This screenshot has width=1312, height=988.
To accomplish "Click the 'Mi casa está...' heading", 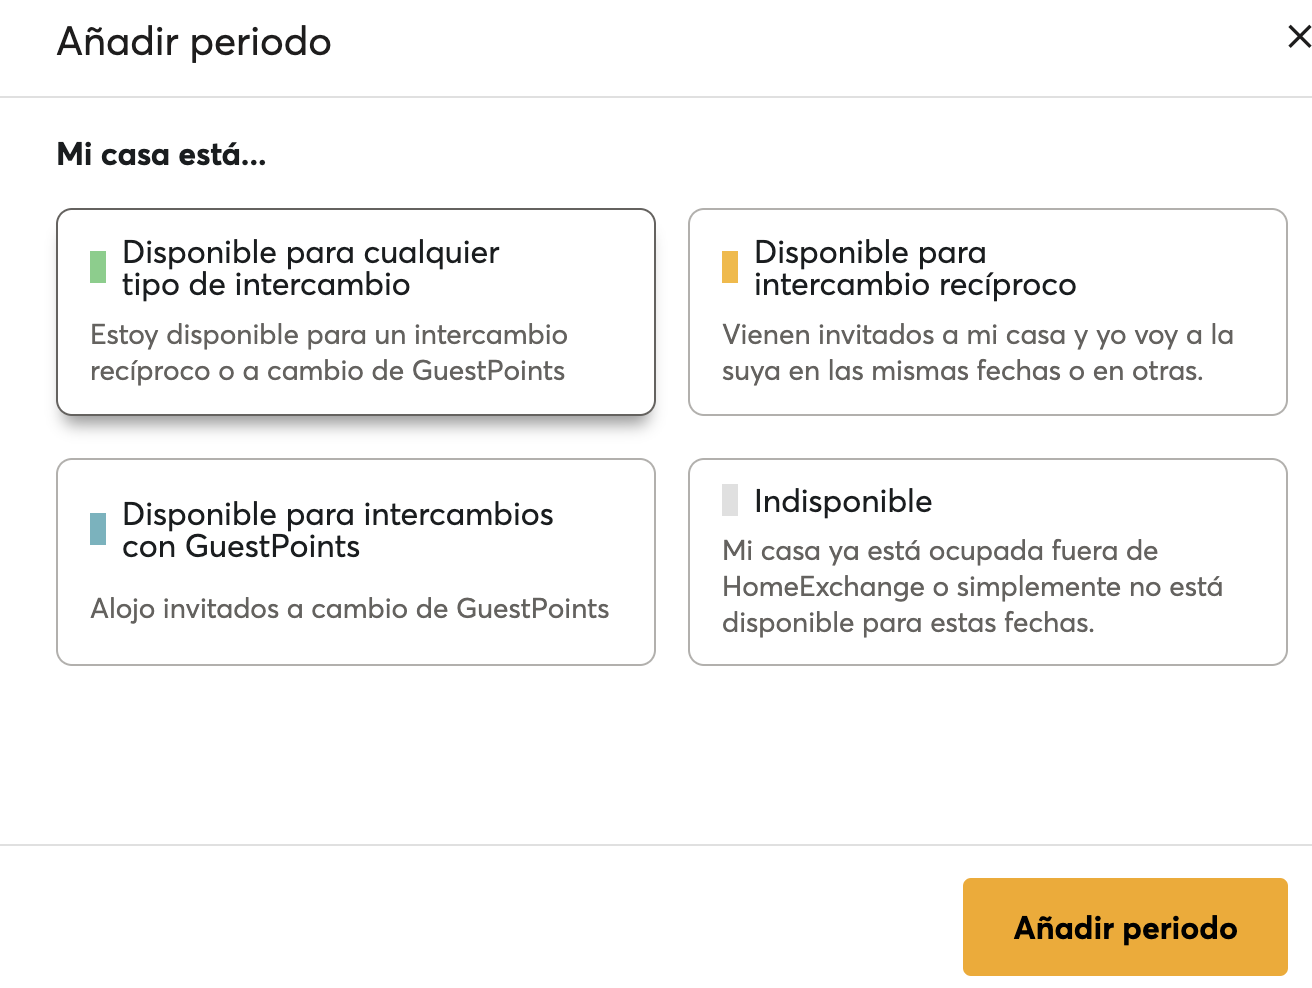I will tap(161, 155).
